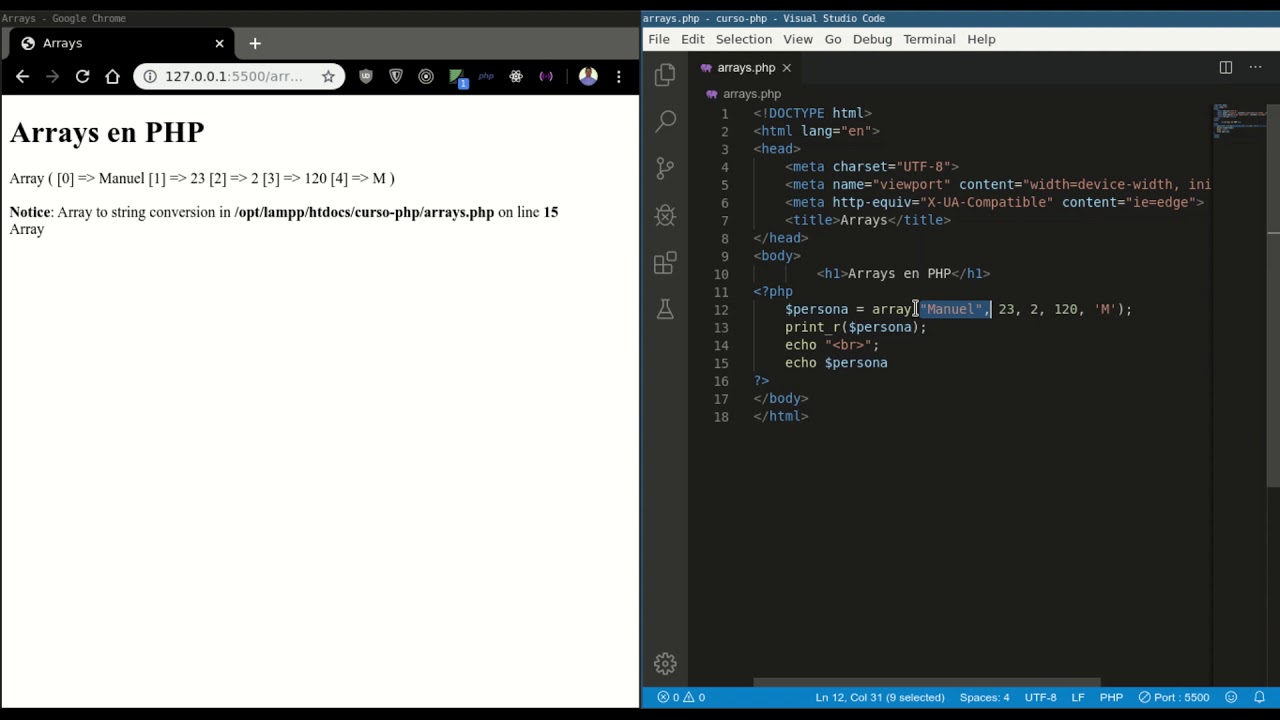Screen dimensions: 1280x720
Task: Select the Arrays browser tab
Action: pos(122,43)
